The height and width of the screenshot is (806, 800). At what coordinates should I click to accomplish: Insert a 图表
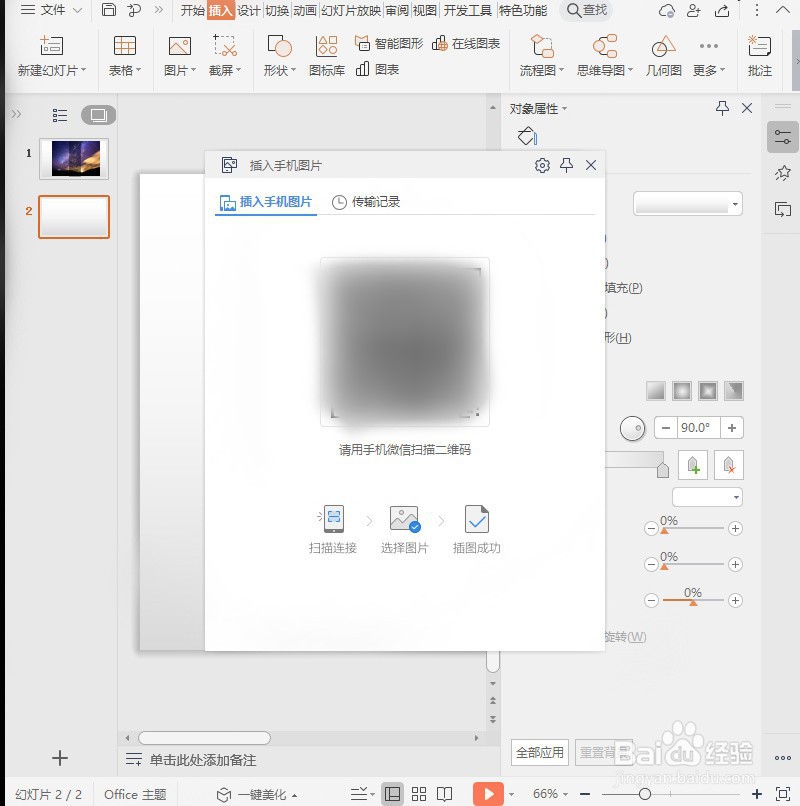377,69
